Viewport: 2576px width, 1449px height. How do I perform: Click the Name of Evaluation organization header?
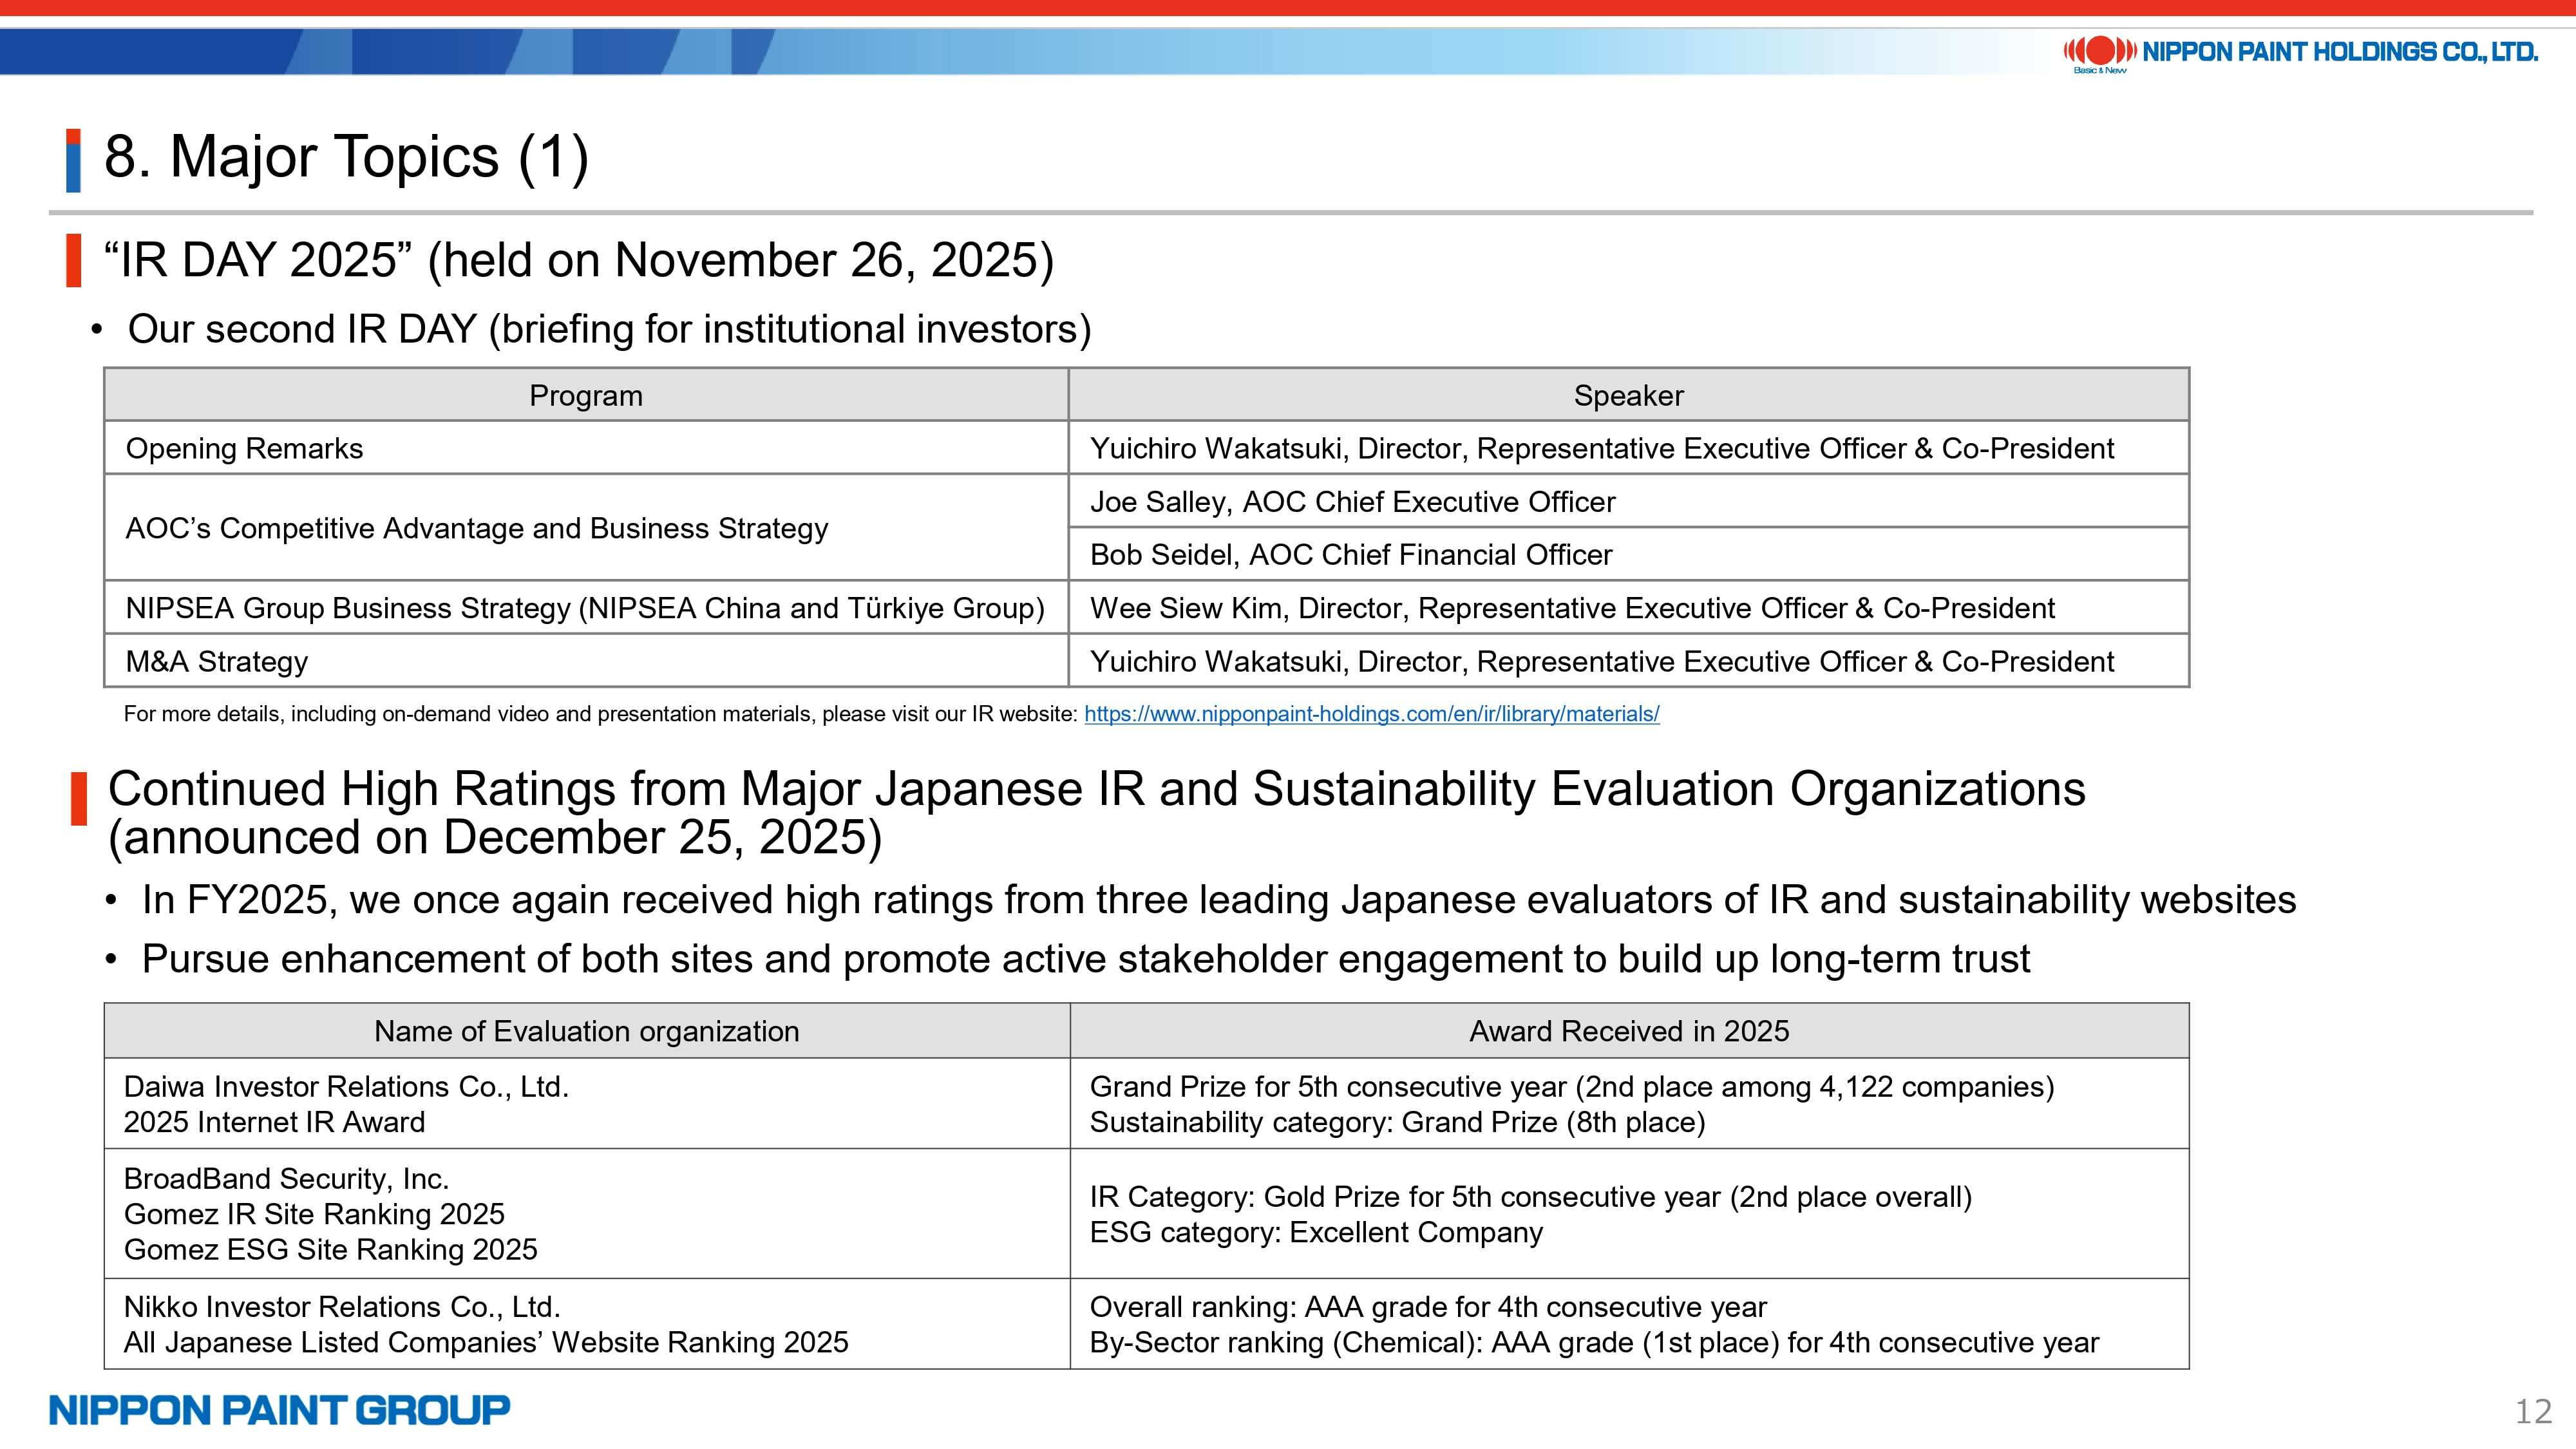tap(586, 1031)
